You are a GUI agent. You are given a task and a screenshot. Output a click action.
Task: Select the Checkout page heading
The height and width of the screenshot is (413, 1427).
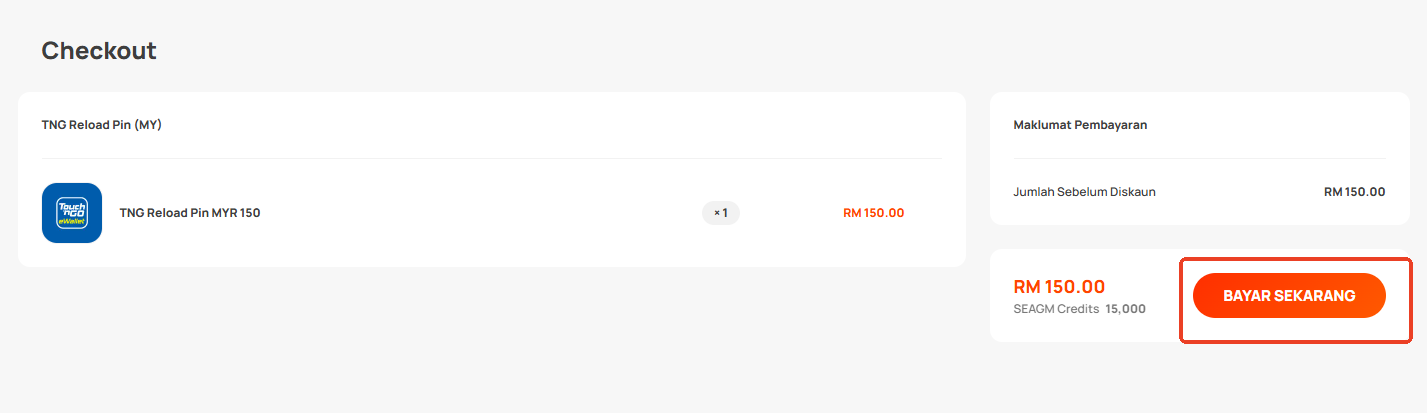tap(99, 50)
